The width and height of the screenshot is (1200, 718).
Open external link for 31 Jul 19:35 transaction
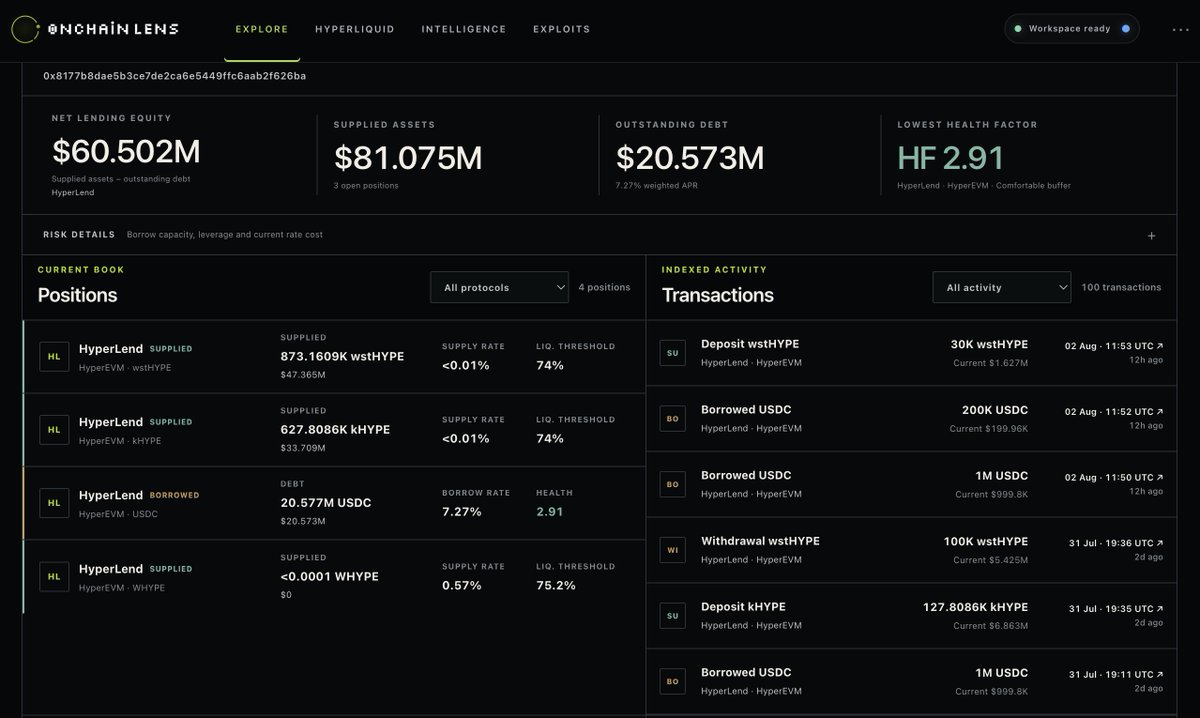click(1160, 609)
